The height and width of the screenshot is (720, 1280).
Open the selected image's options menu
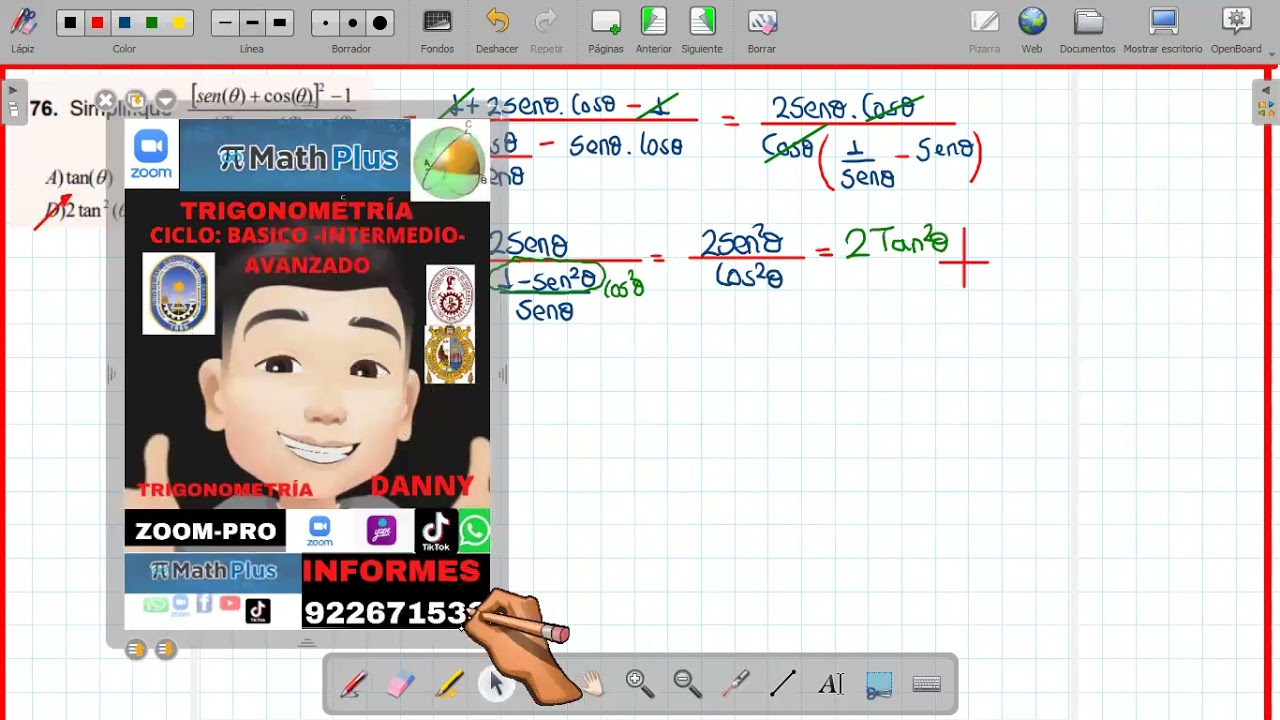click(x=165, y=100)
